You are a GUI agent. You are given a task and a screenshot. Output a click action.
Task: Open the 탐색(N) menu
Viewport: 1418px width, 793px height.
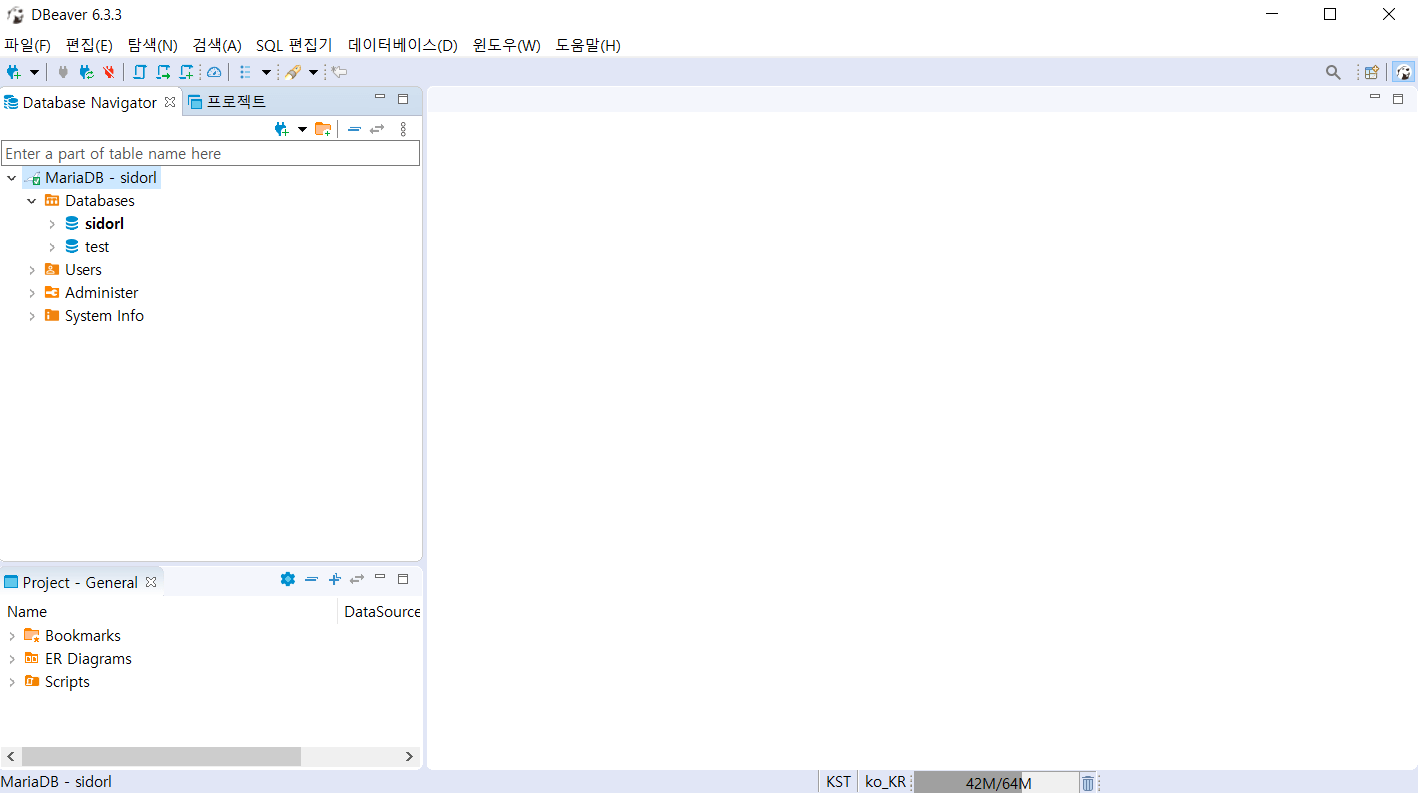[152, 45]
